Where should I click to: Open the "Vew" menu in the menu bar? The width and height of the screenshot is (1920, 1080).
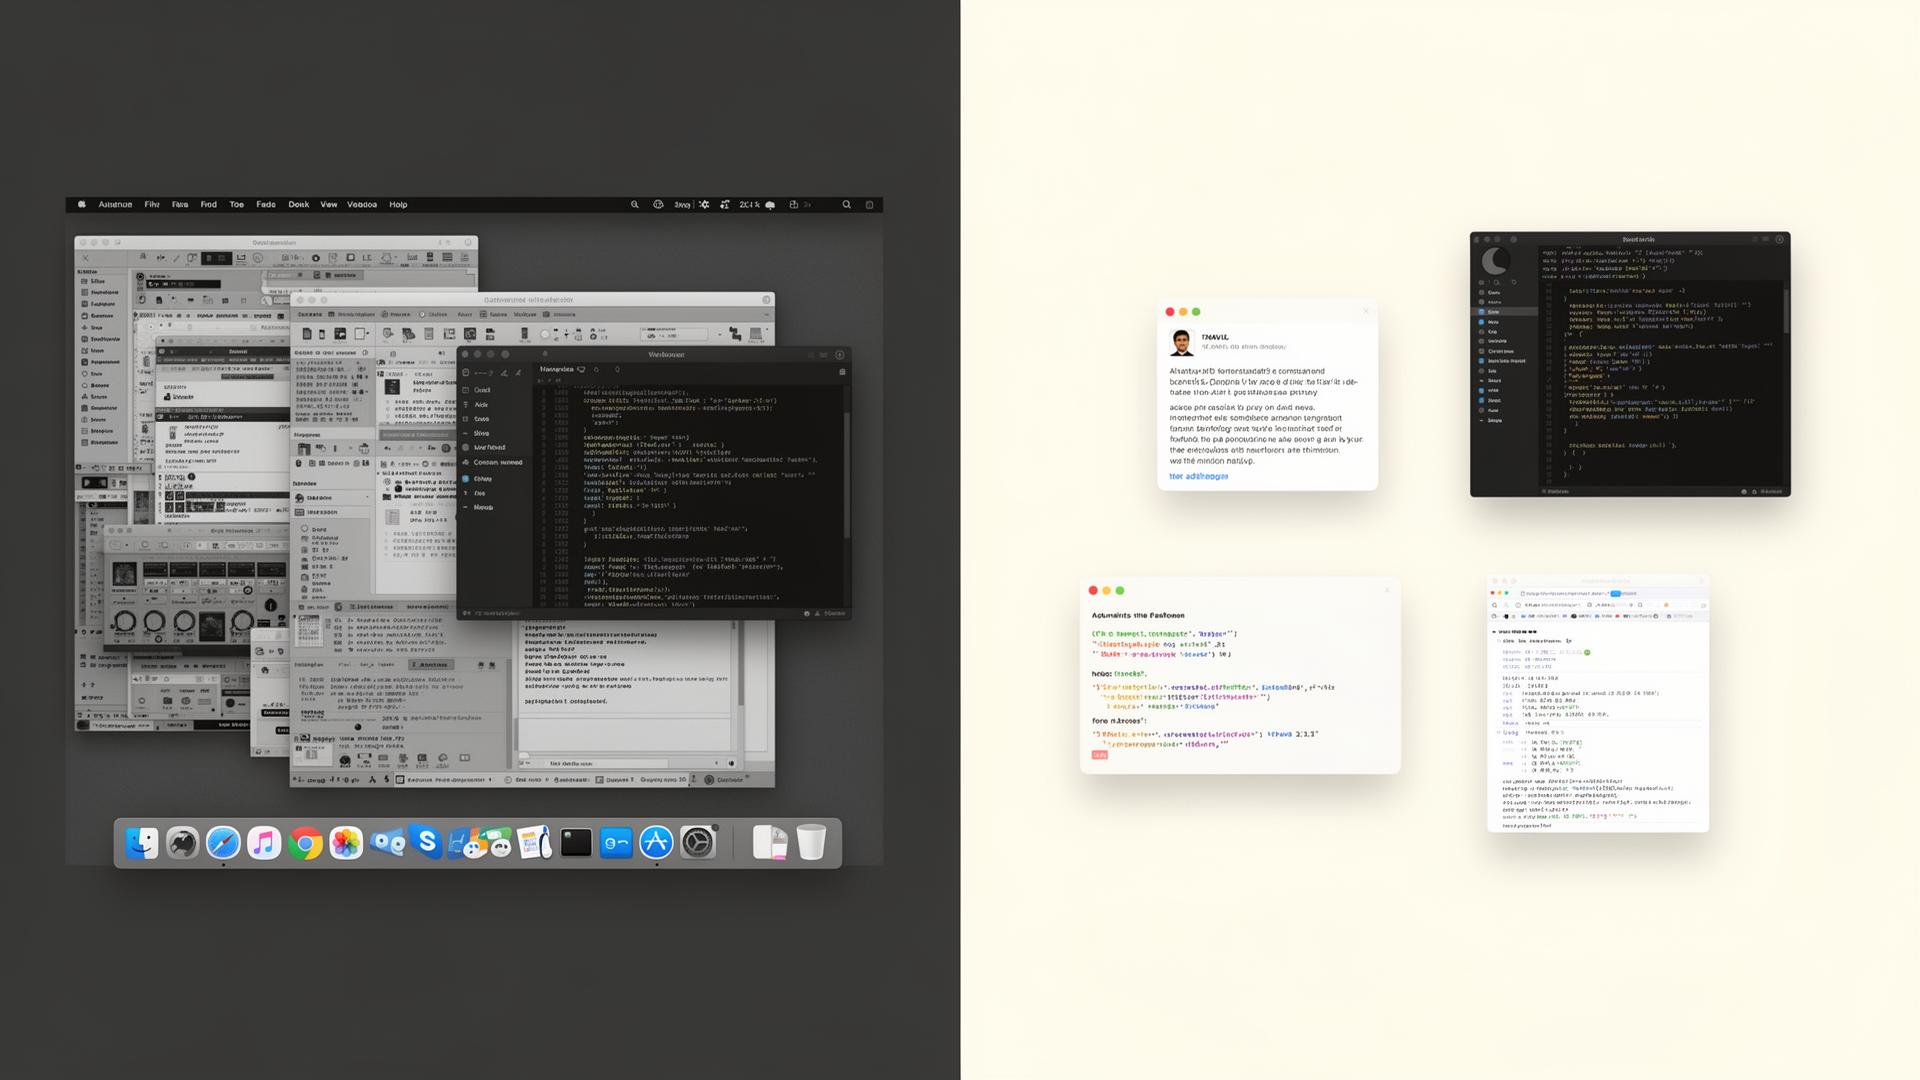[x=328, y=204]
